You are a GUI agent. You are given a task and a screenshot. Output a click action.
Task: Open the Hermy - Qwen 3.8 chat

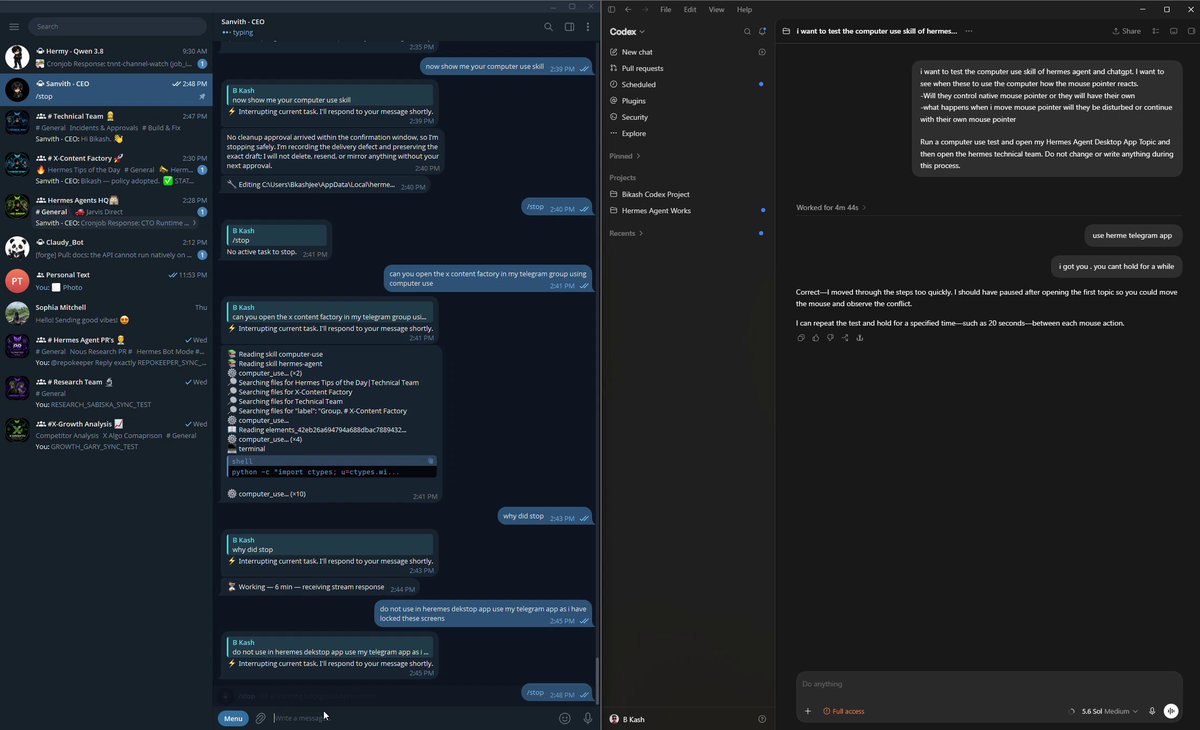[x=107, y=57]
